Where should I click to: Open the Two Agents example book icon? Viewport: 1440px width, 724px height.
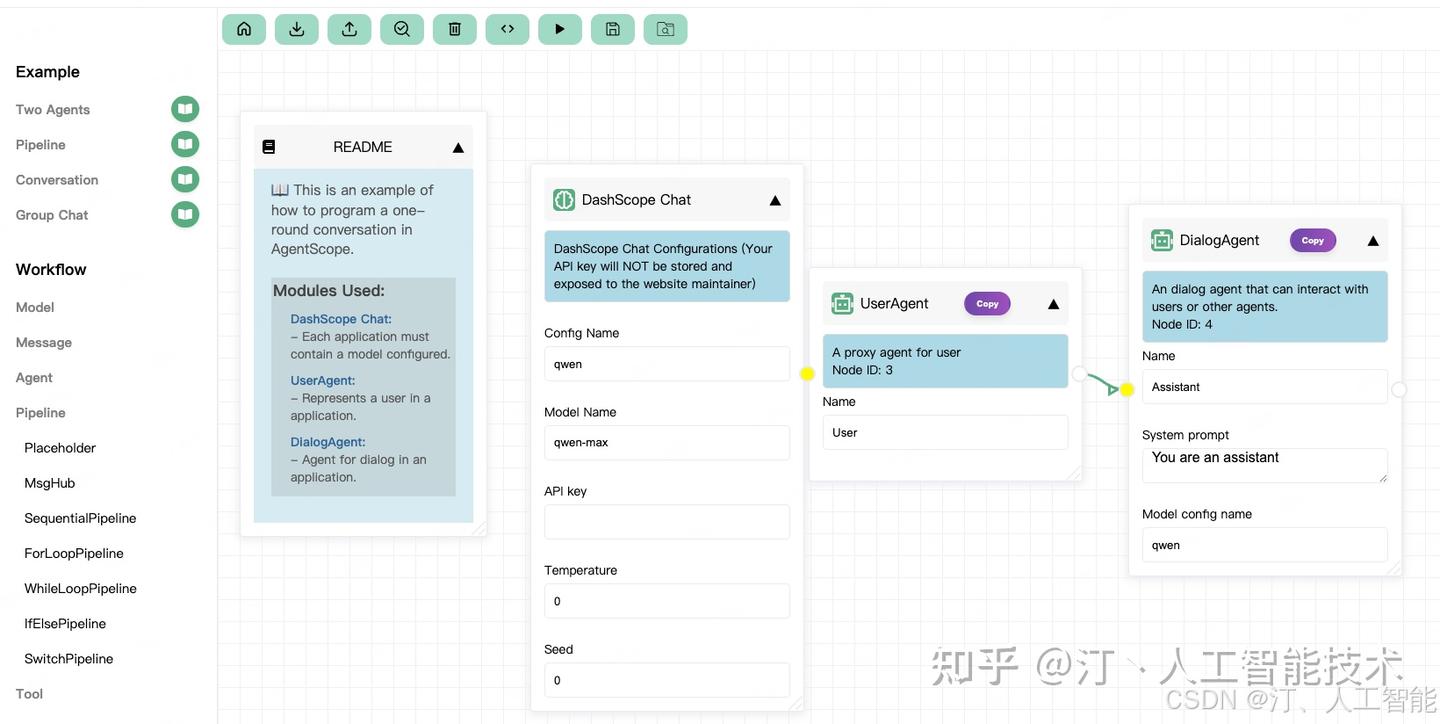click(x=184, y=108)
